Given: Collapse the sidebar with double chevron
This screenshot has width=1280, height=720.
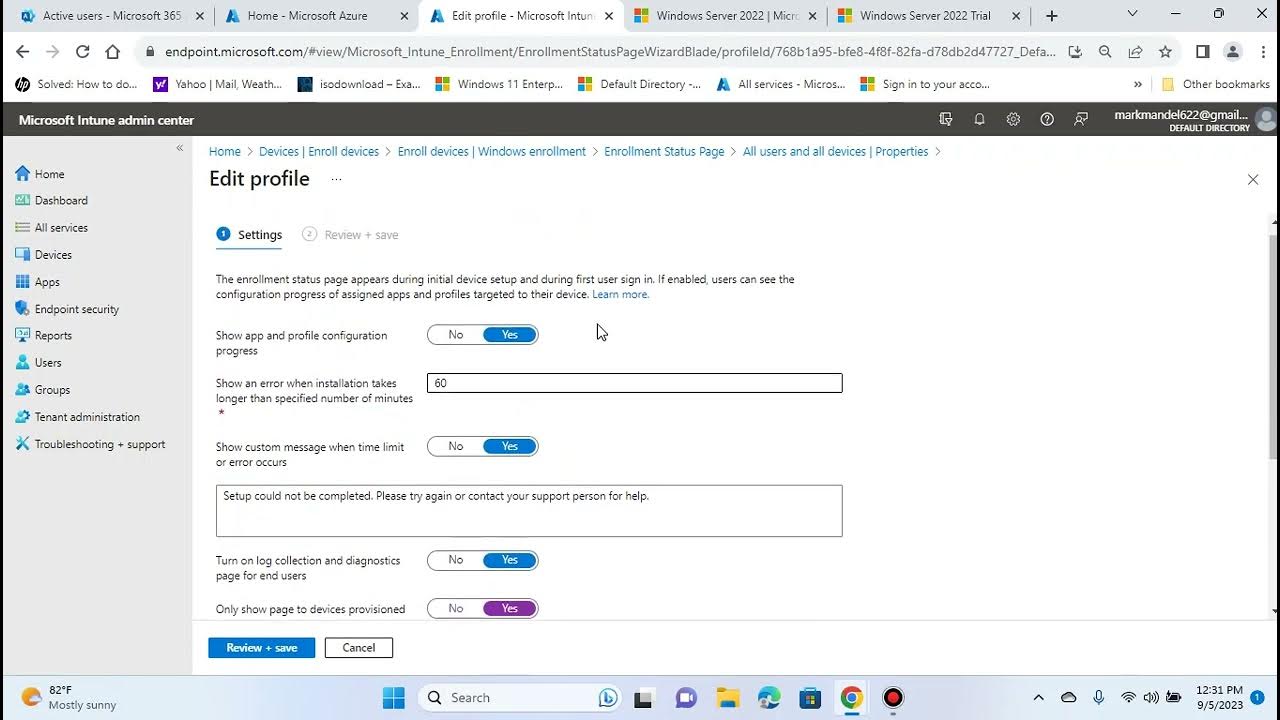Looking at the screenshot, I should tap(180, 148).
